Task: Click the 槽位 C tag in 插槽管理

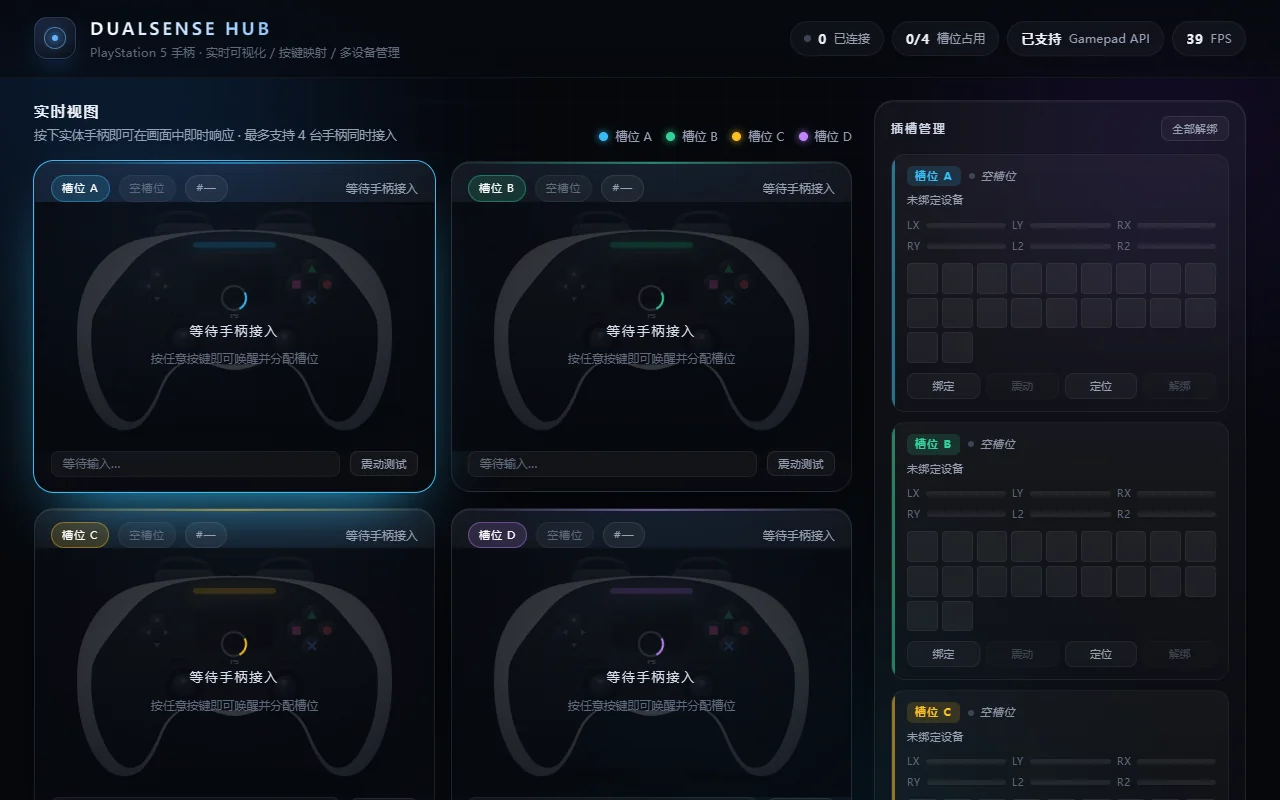Action: (934, 712)
